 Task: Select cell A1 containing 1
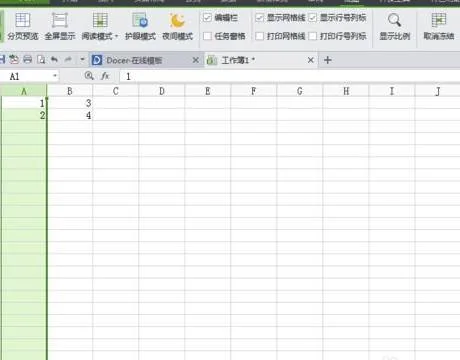click(24, 103)
